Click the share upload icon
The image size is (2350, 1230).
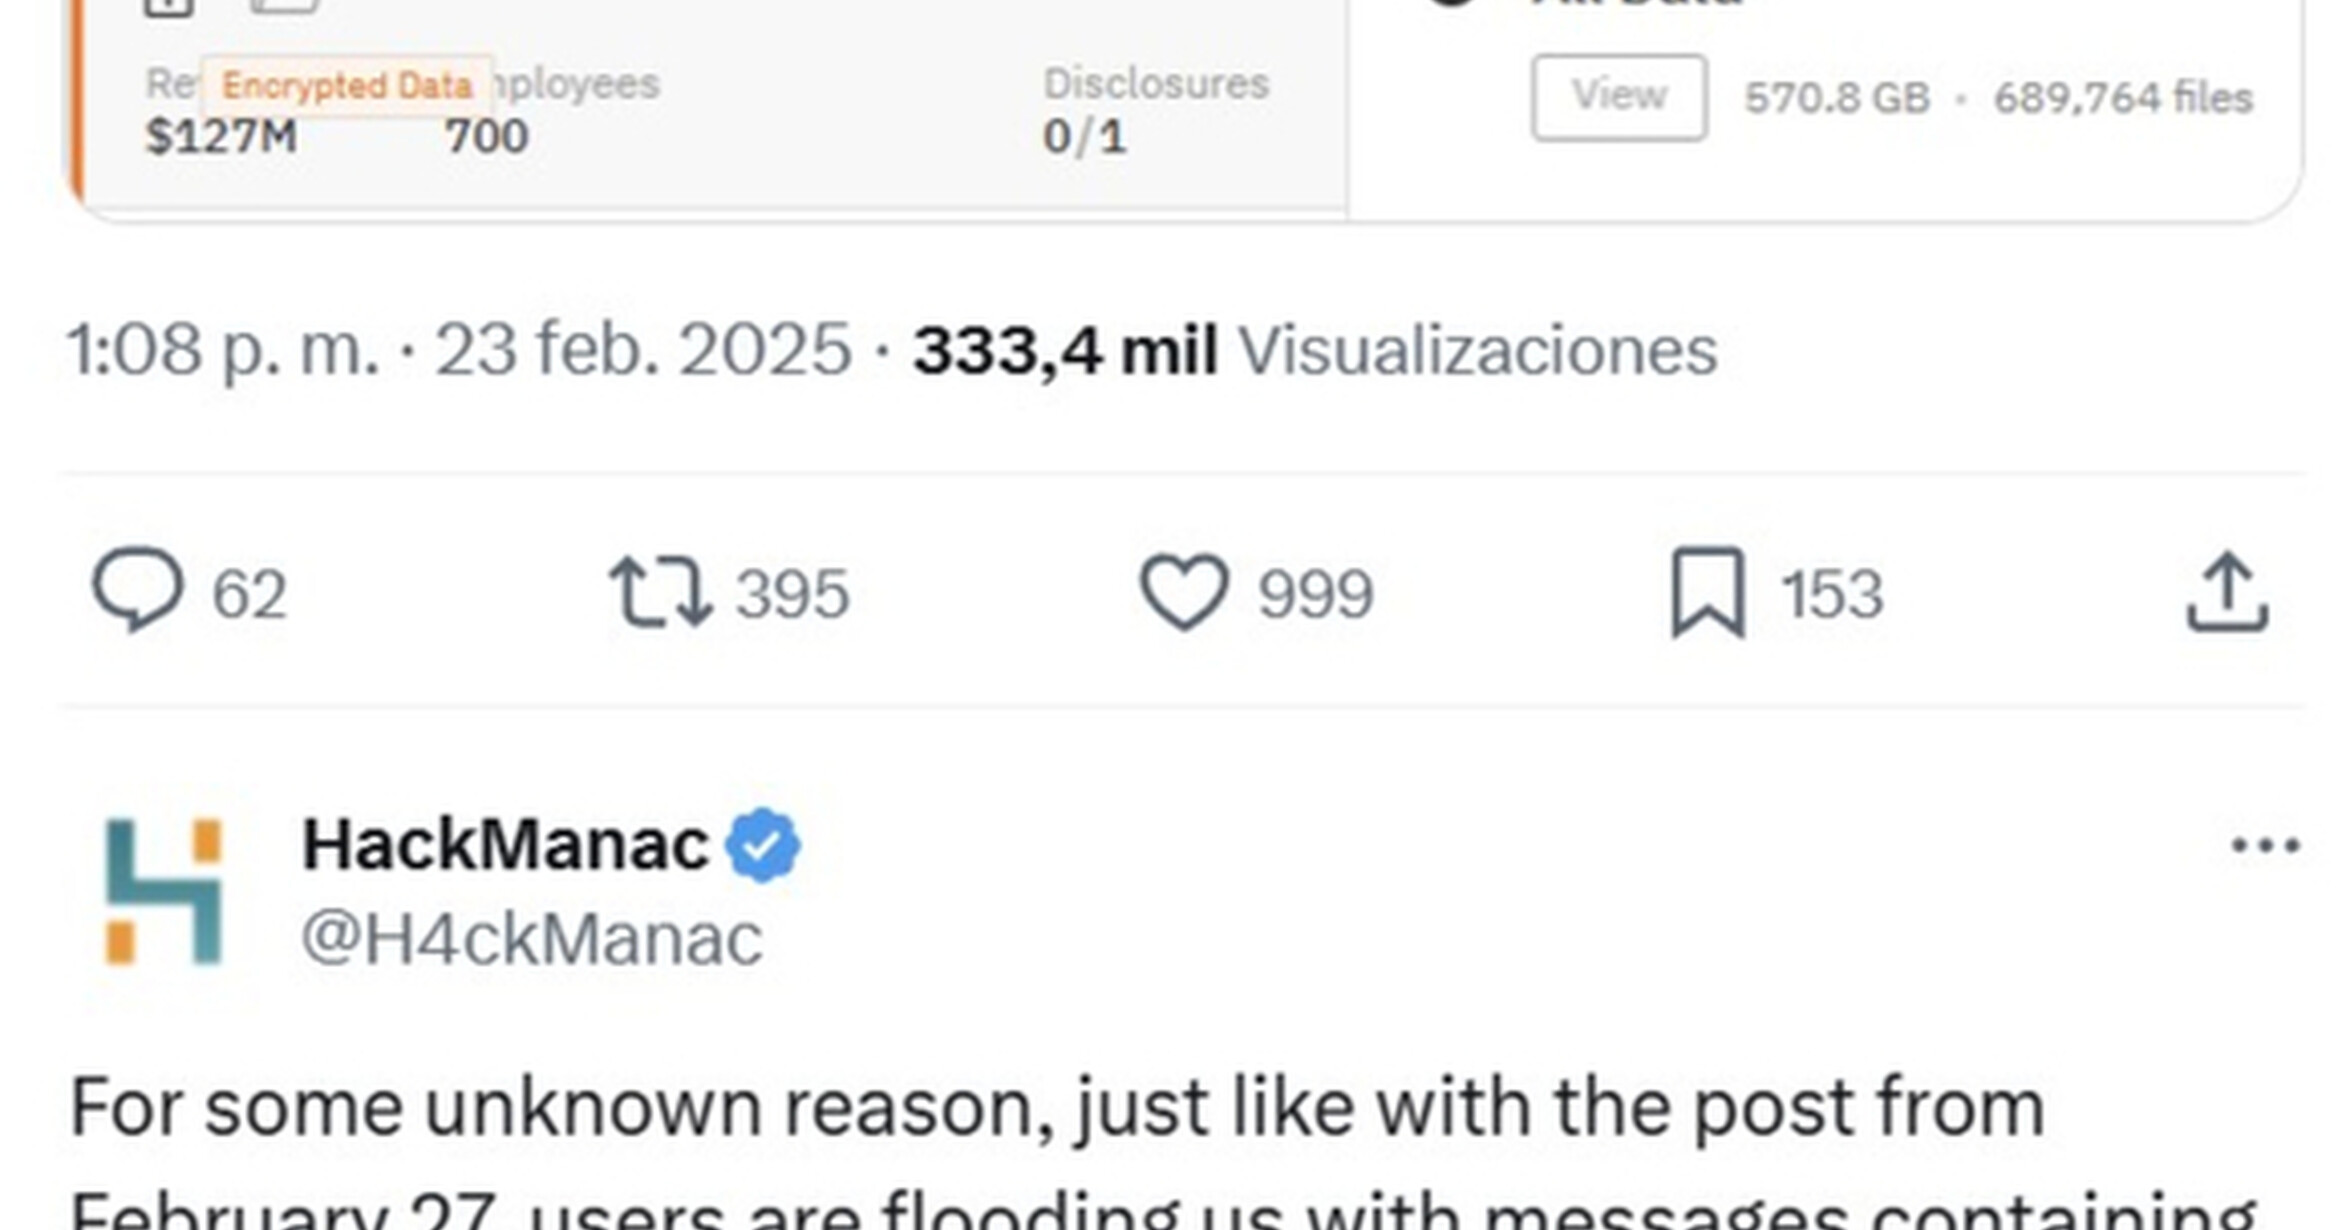2227,592
